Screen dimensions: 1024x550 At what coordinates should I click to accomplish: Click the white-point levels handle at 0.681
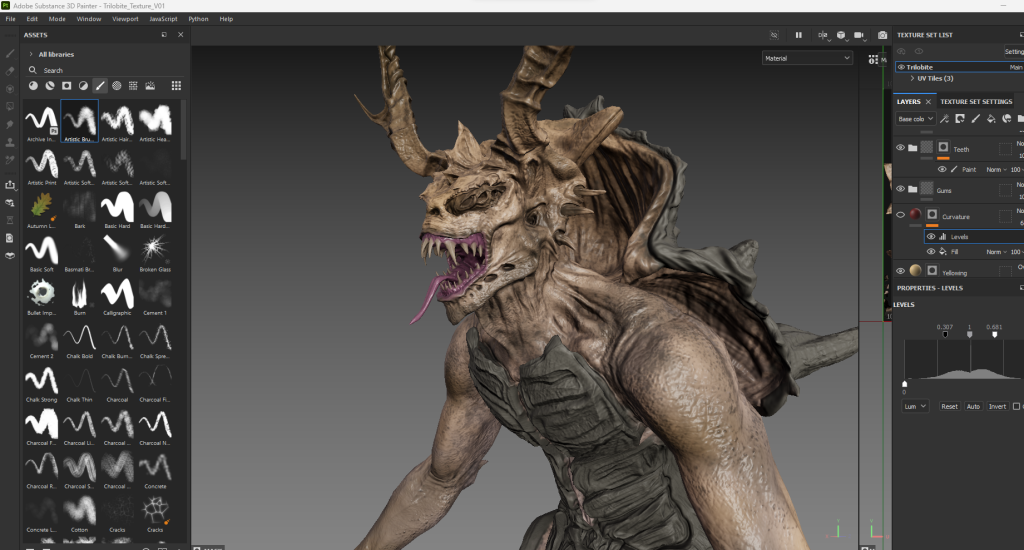[x=994, y=335]
